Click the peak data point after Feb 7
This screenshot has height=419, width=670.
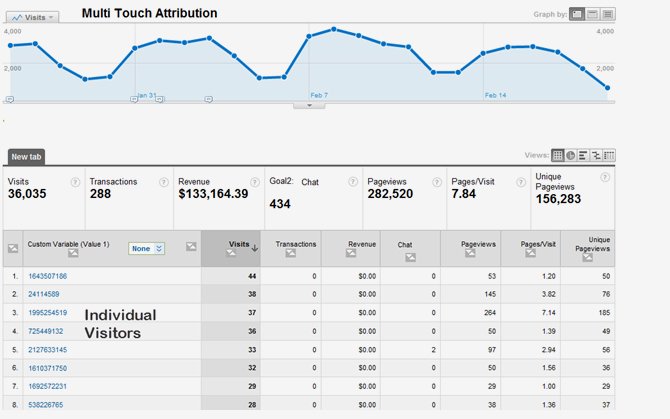coord(334,29)
